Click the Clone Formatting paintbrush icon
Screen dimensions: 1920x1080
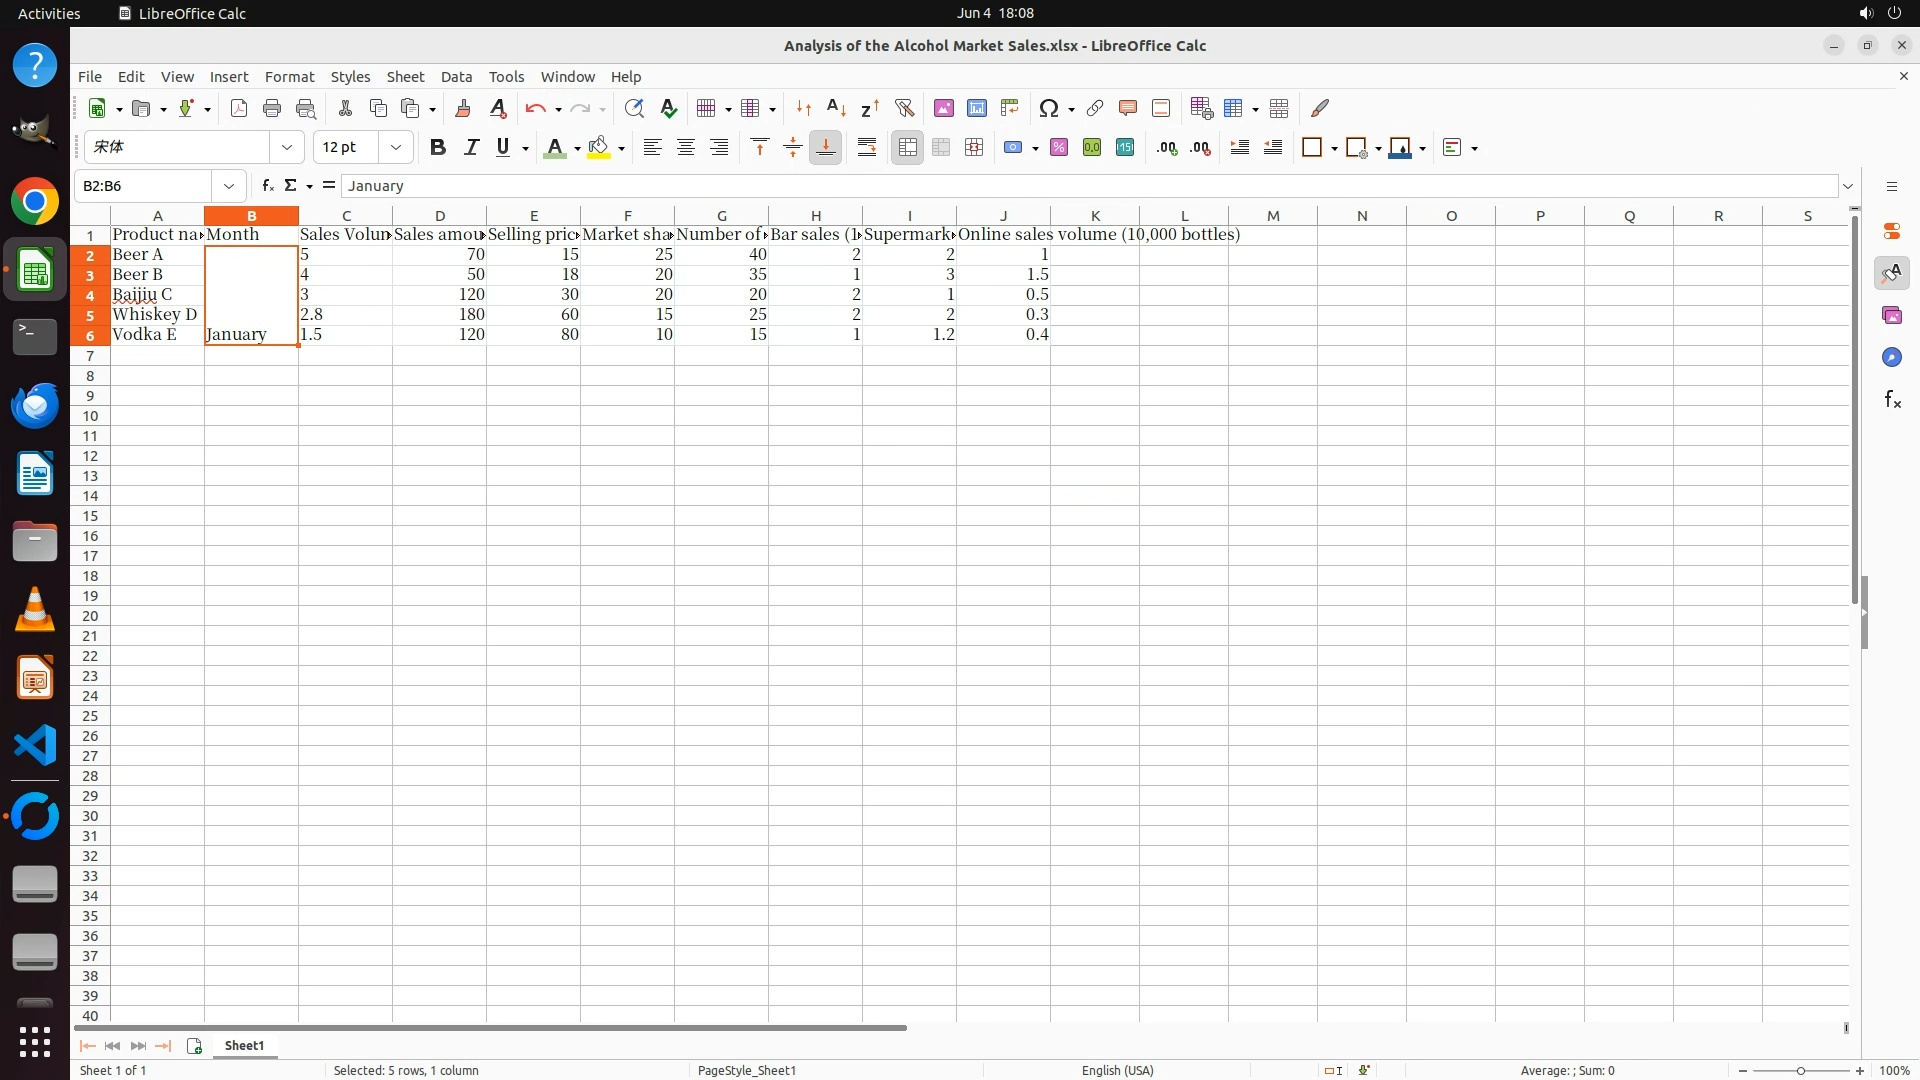tap(463, 108)
